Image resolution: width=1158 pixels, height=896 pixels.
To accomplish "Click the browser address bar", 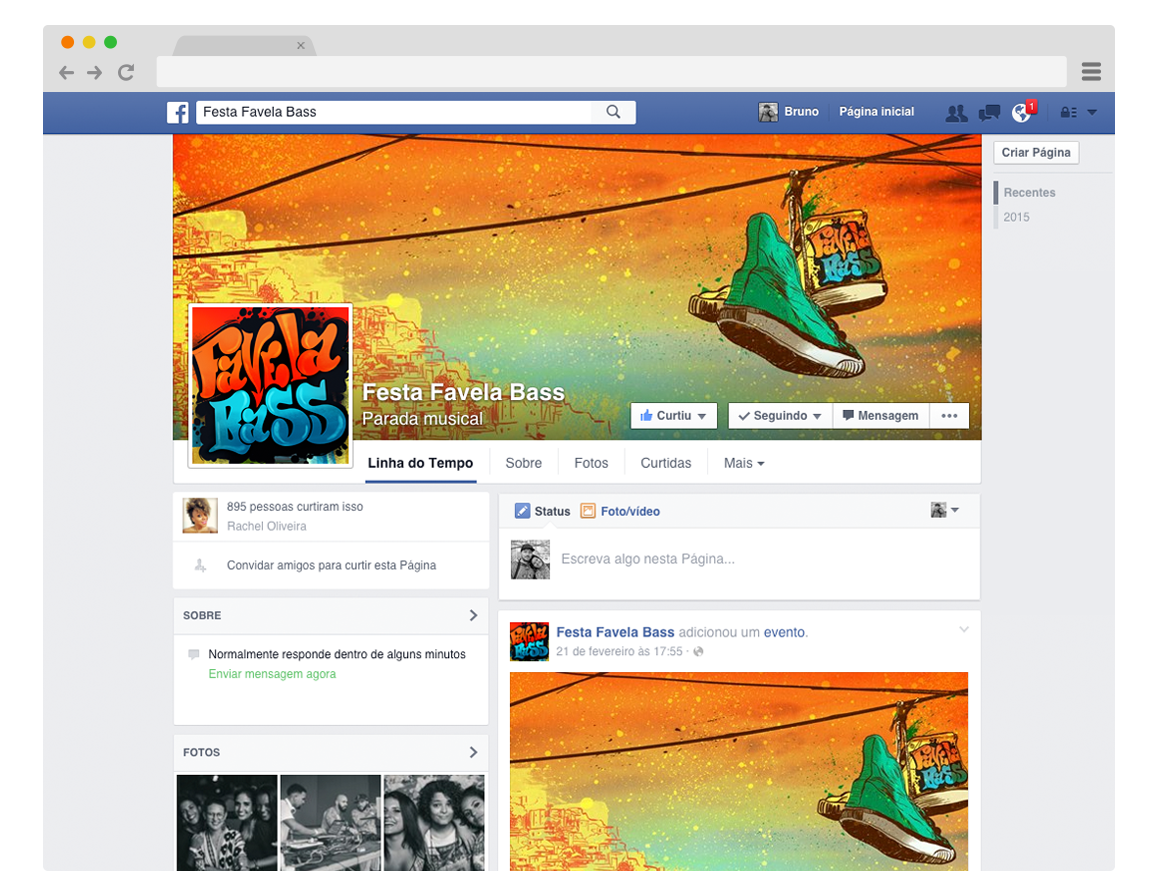I will (x=611, y=72).
